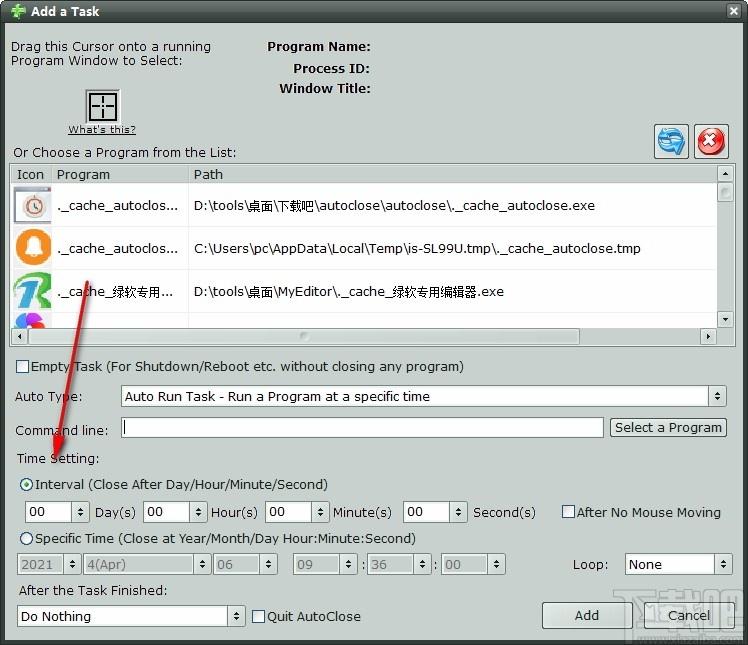Click the Path column header
Image resolution: width=748 pixels, height=645 pixels.
click(x=452, y=175)
